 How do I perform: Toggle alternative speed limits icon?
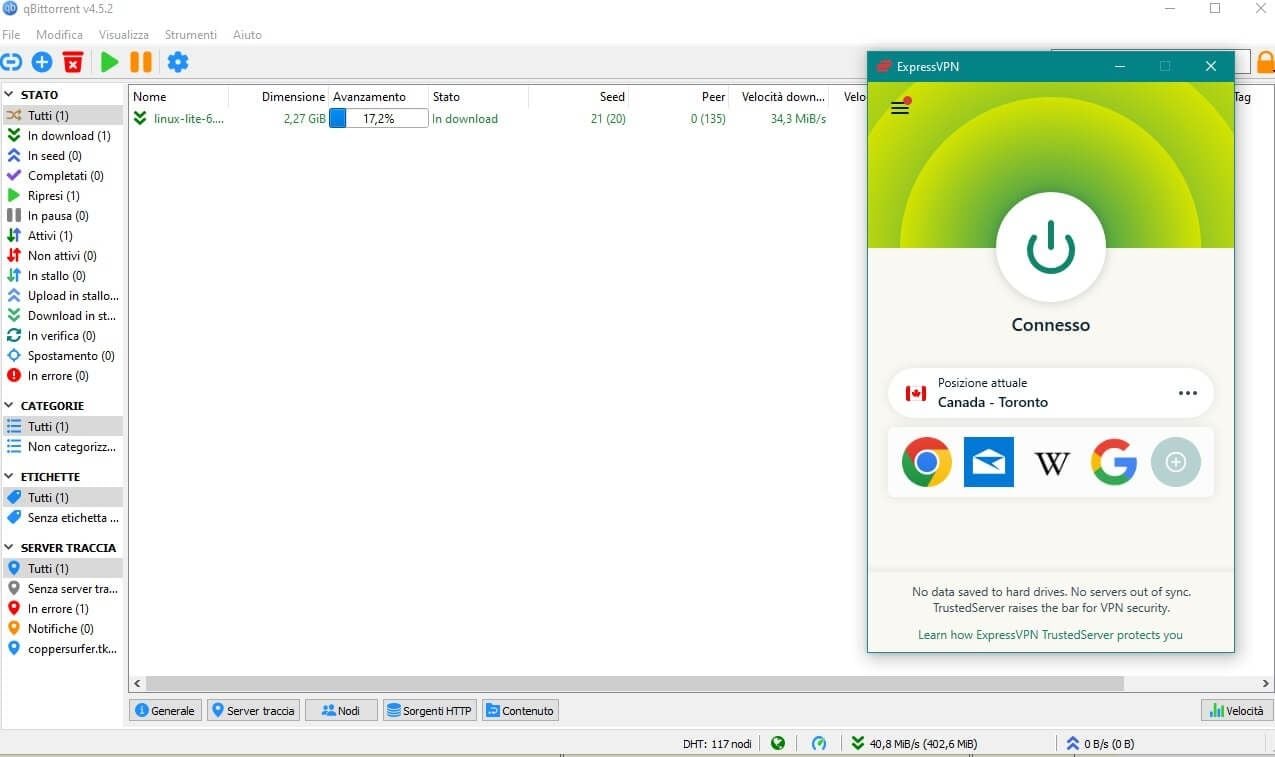click(819, 743)
